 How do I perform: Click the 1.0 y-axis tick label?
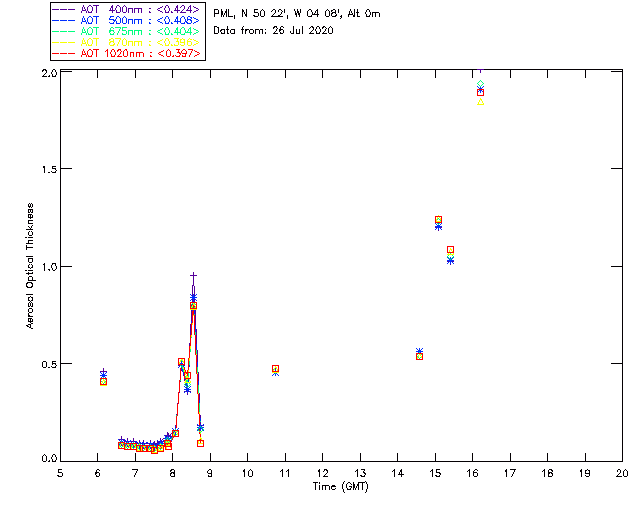tap(49, 266)
